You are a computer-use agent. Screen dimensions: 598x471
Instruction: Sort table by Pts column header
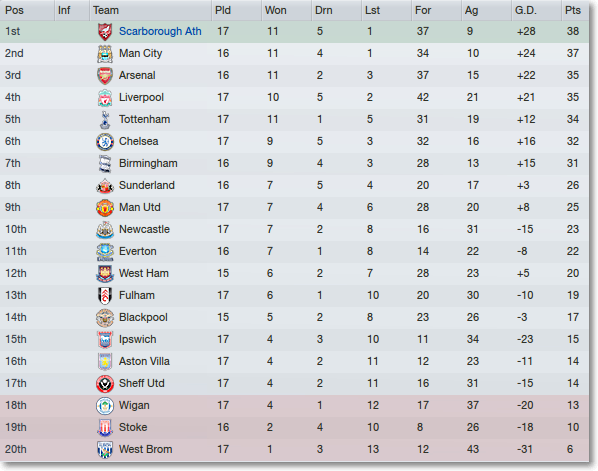575,10
